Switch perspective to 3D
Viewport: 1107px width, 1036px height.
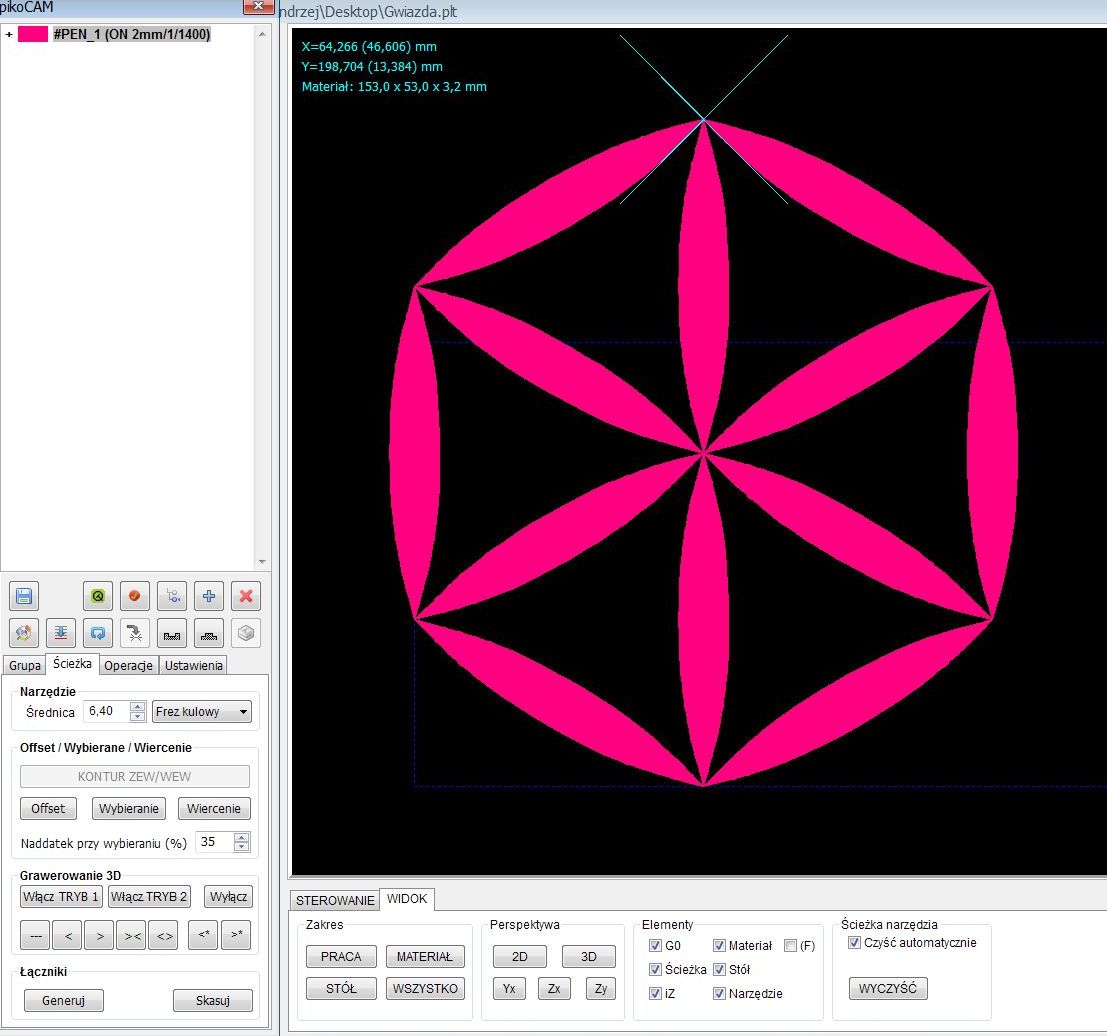tap(589, 957)
